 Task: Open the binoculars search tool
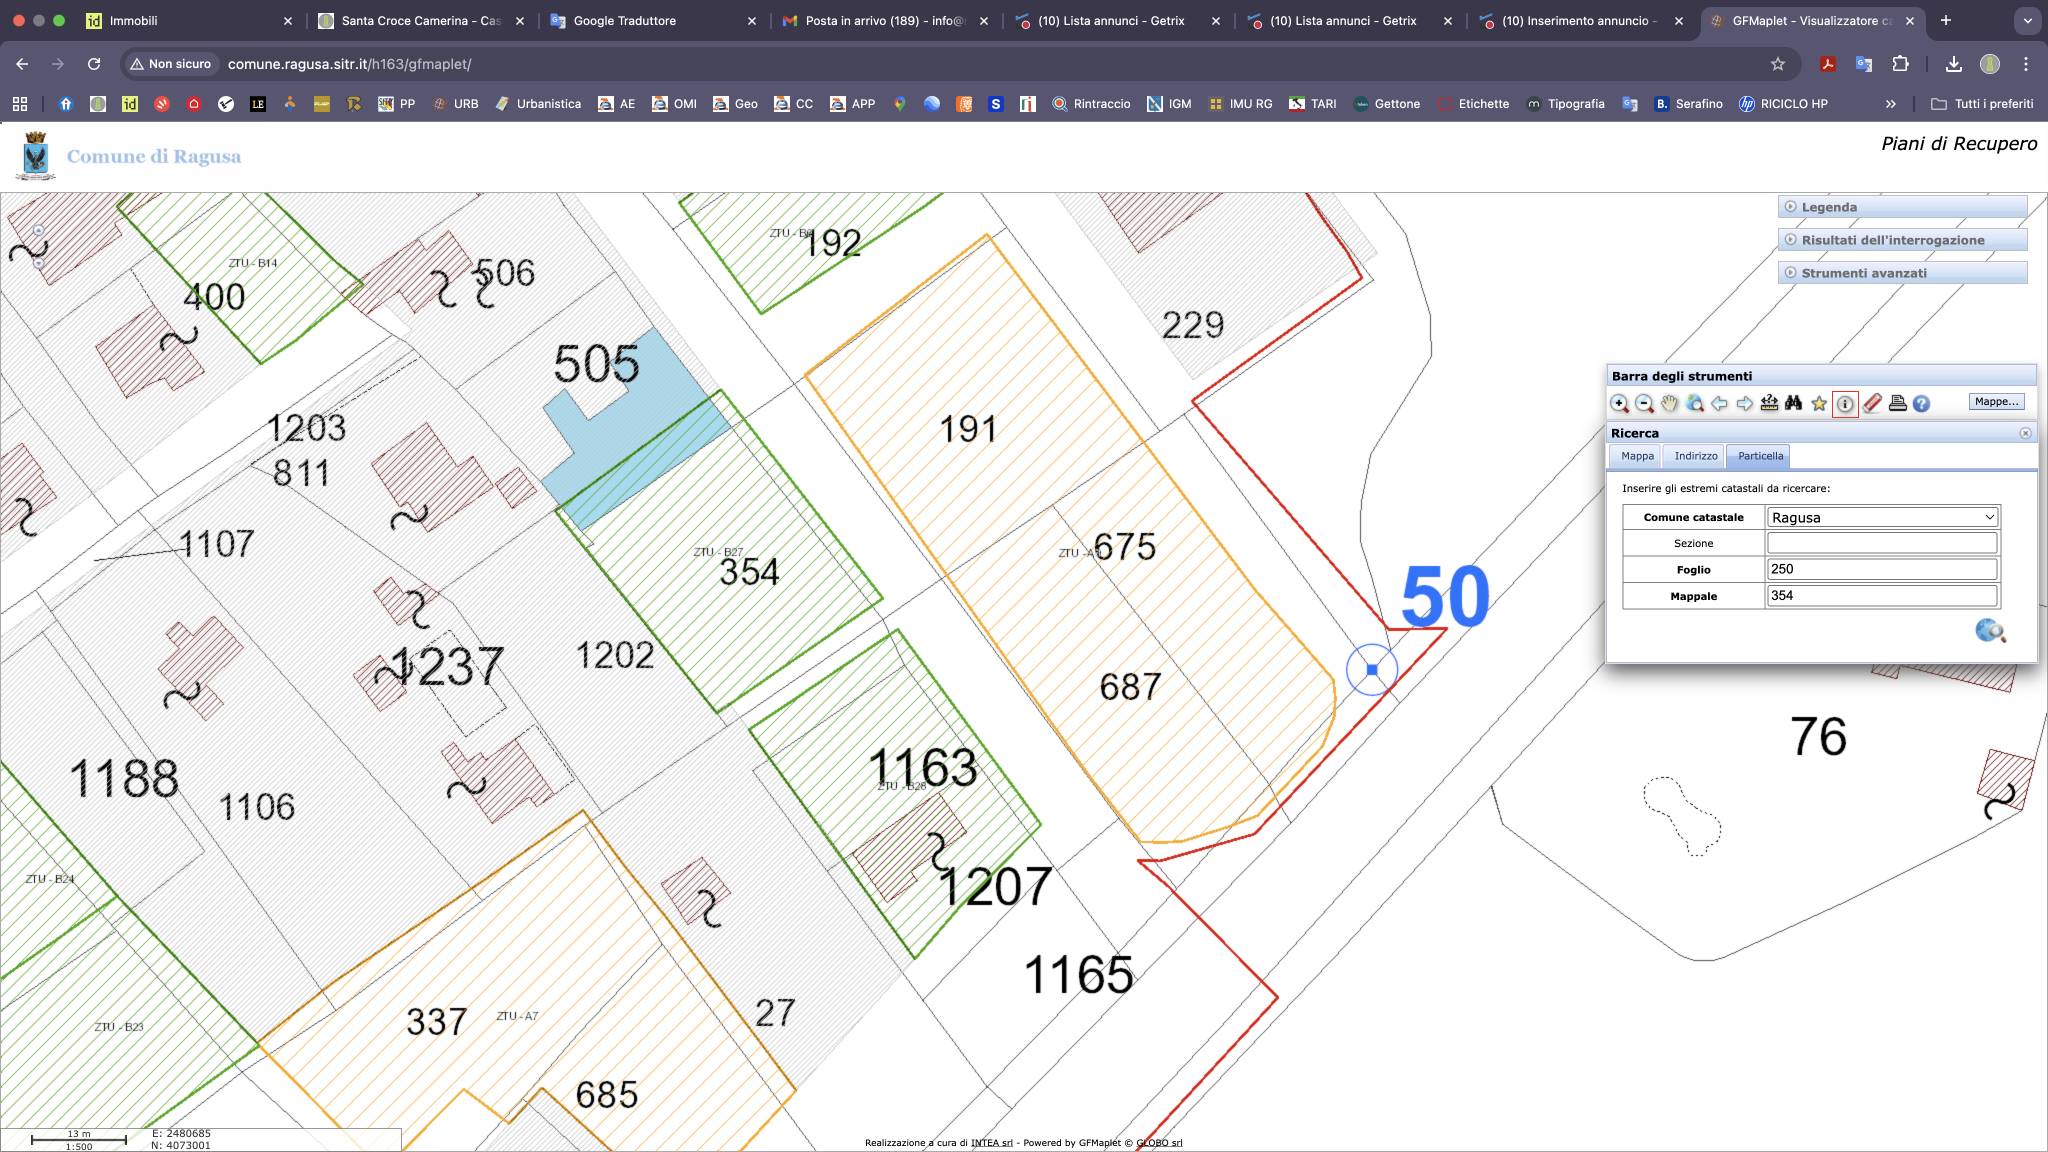1794,404
